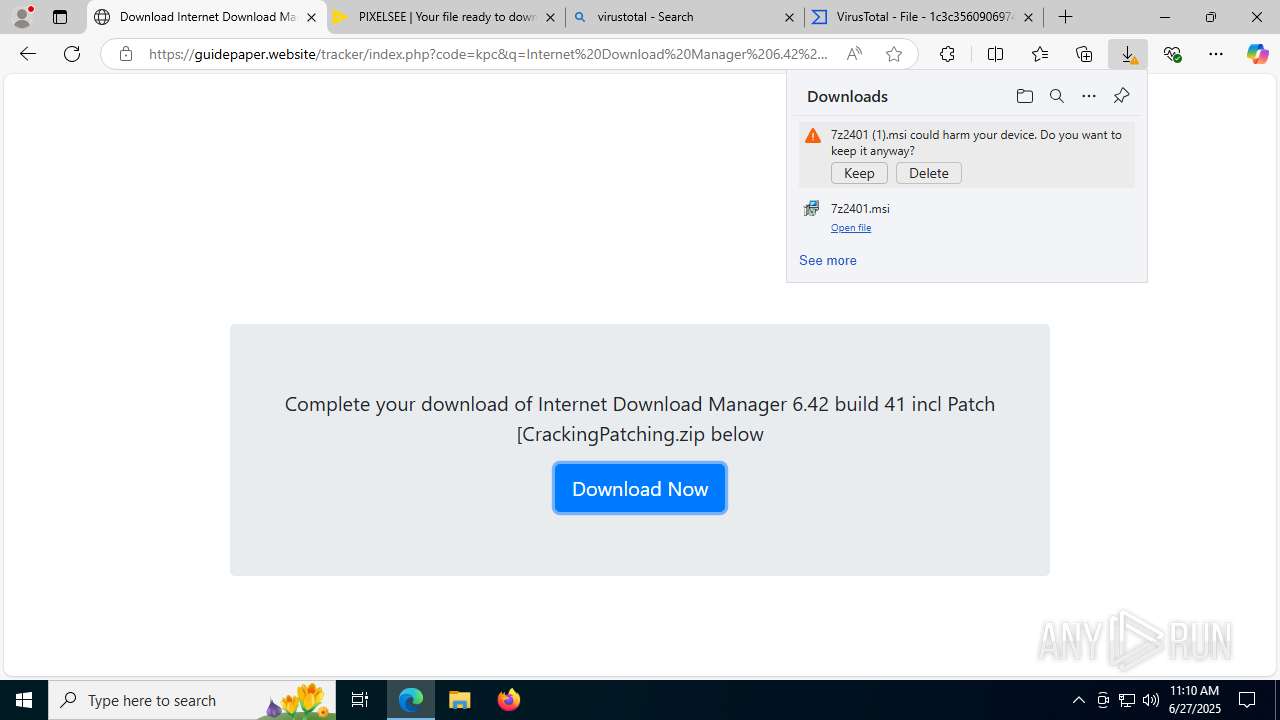Viewport: 1280px width, 720px height.
Task: Close the VirusTotal - File tab
Action: click(x=1028, y=17)
